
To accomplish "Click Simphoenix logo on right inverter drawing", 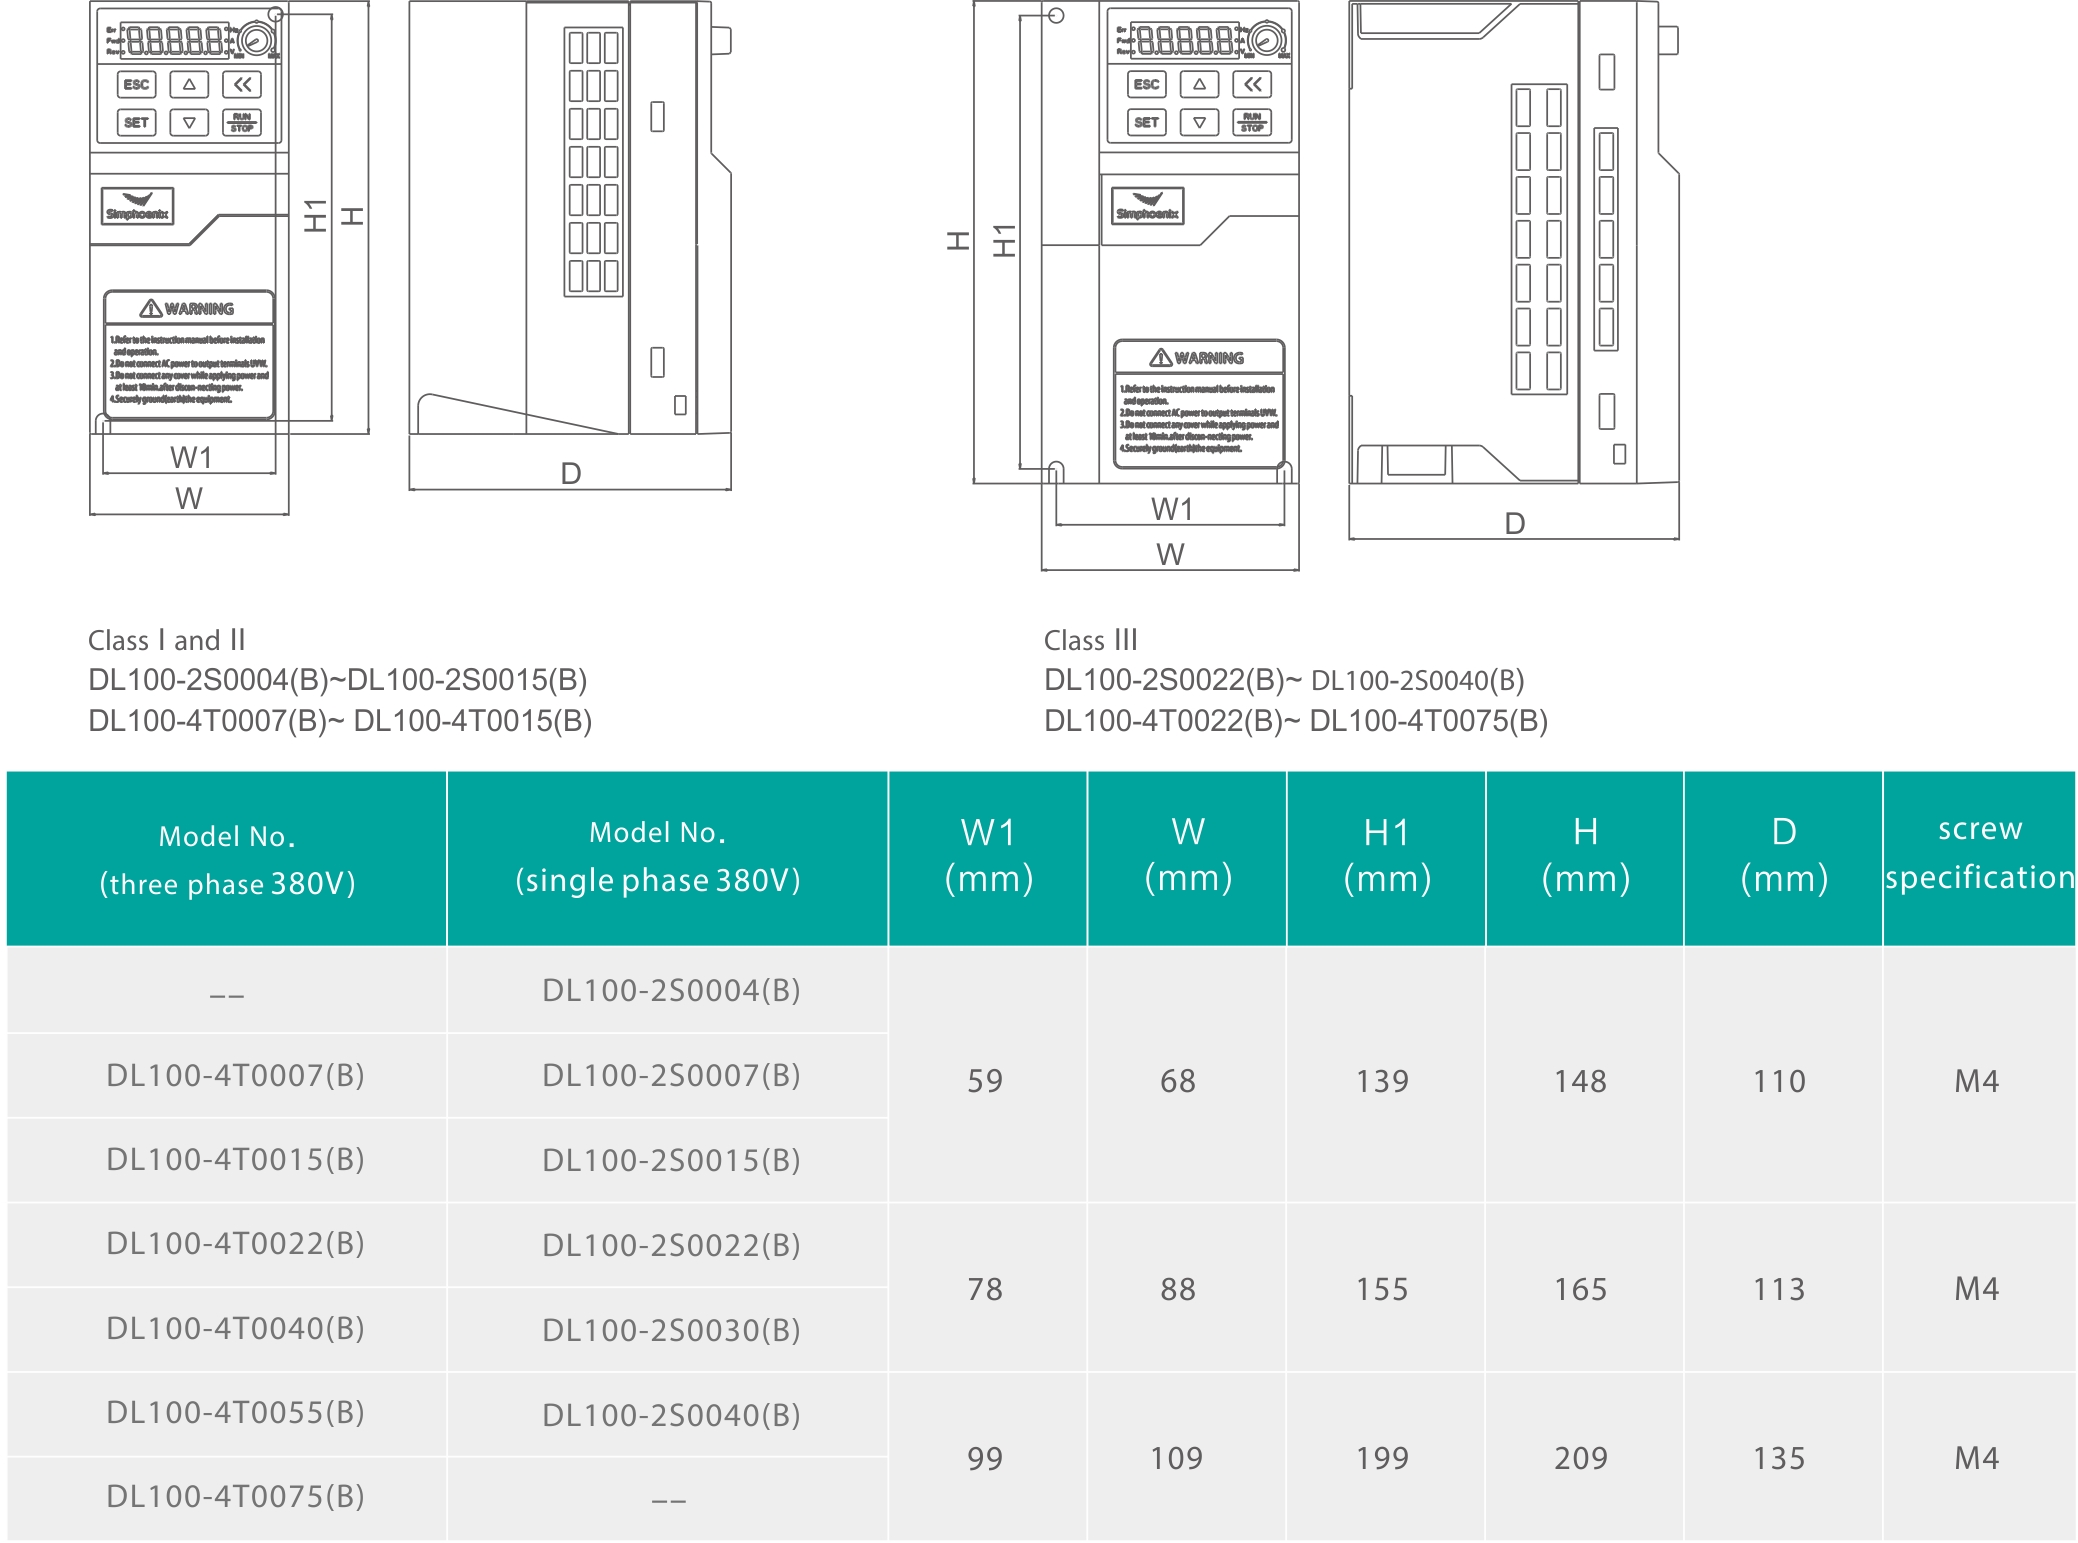I will click(x=1148, y=206).
